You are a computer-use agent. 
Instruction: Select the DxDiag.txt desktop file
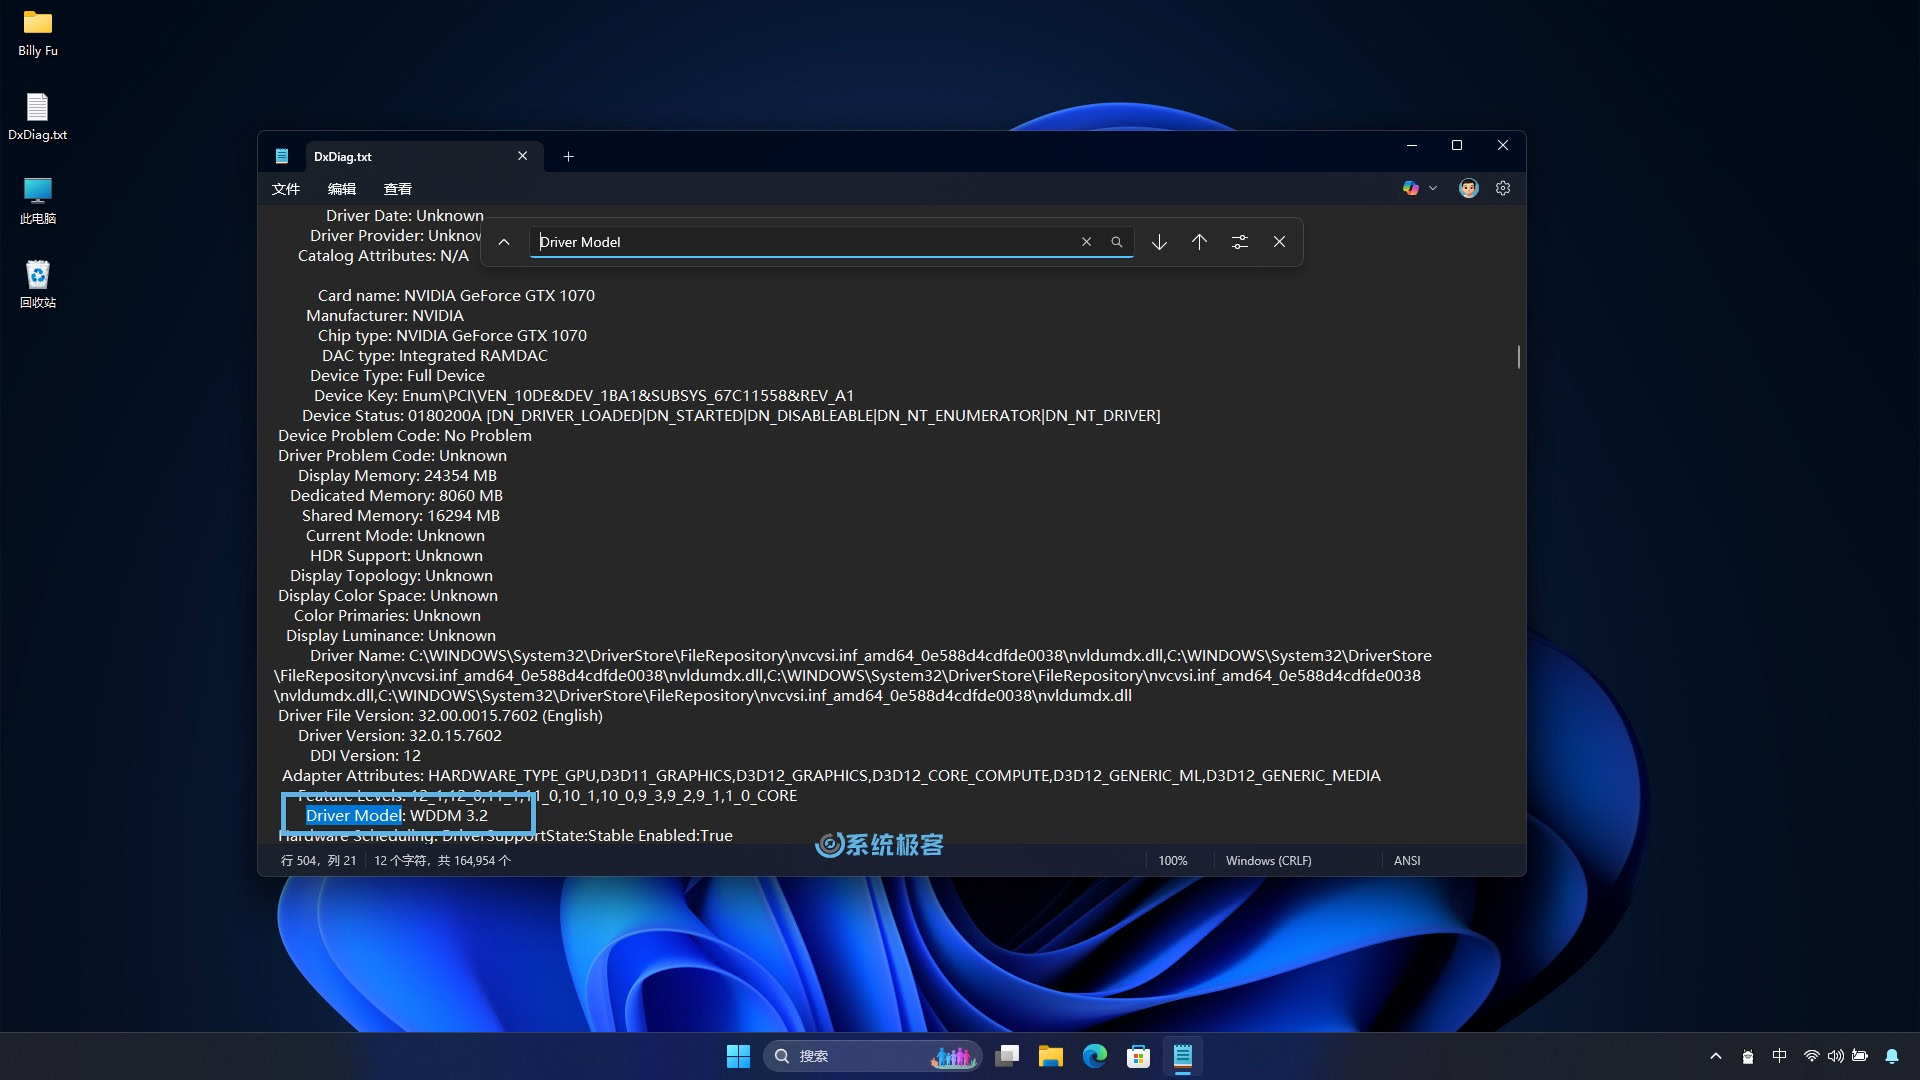(x=38, y=117)
